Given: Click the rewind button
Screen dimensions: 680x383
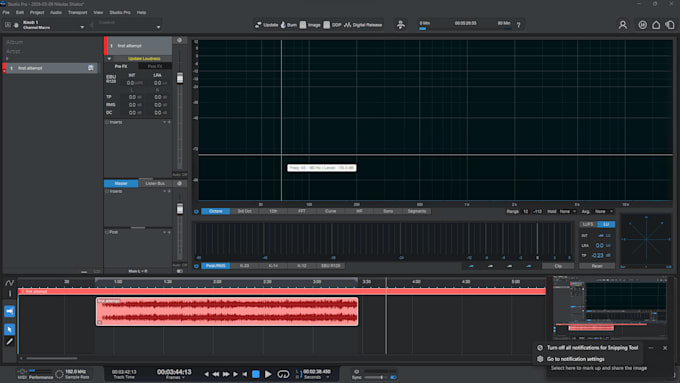Looking at the screenshot, I should coord(216,374).
